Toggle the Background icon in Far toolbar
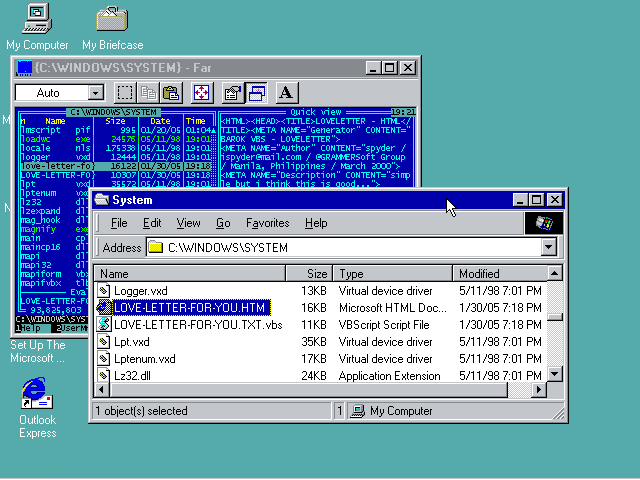Screen dimensions: 640x480 [257, 93]
